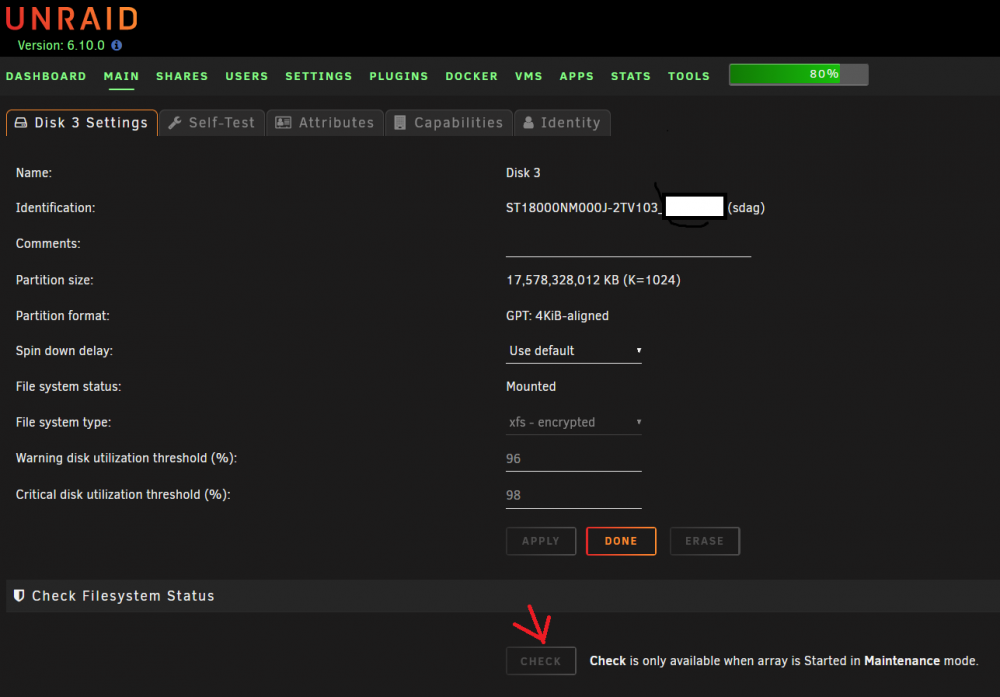Open the File system type dropdown
Viewport: 1000px width, 697px height.
(x=573, y=422)
